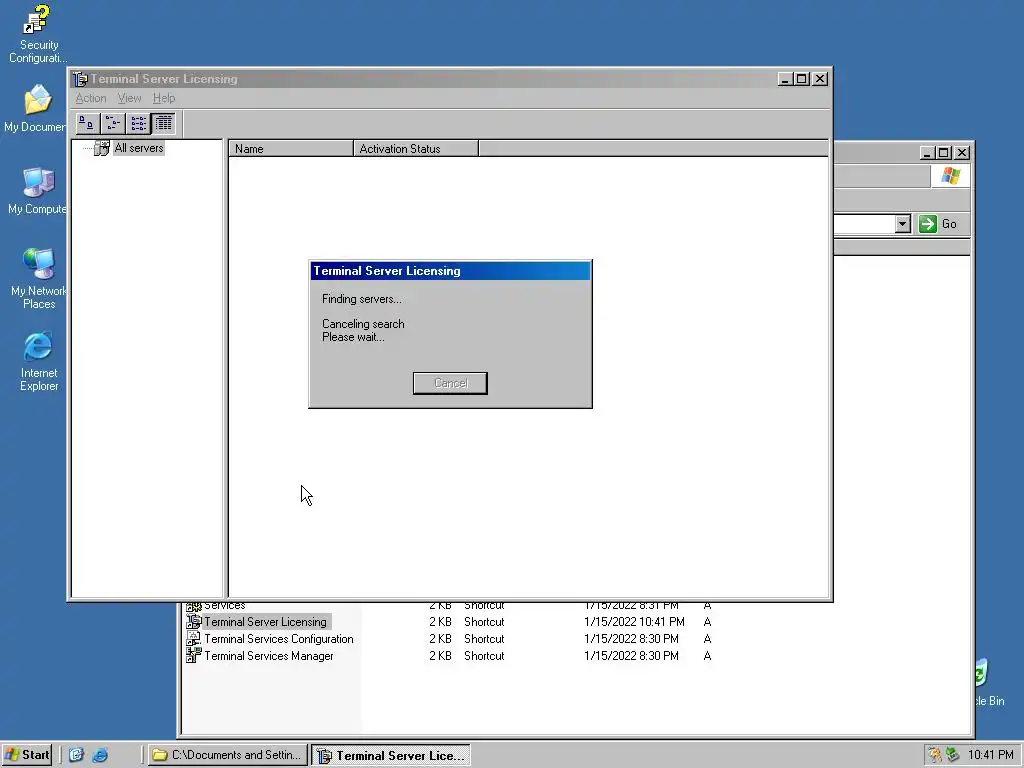Open the Recycle Bin desktop icon
Screen dimensions: 1024x768
tap(988, 683)
